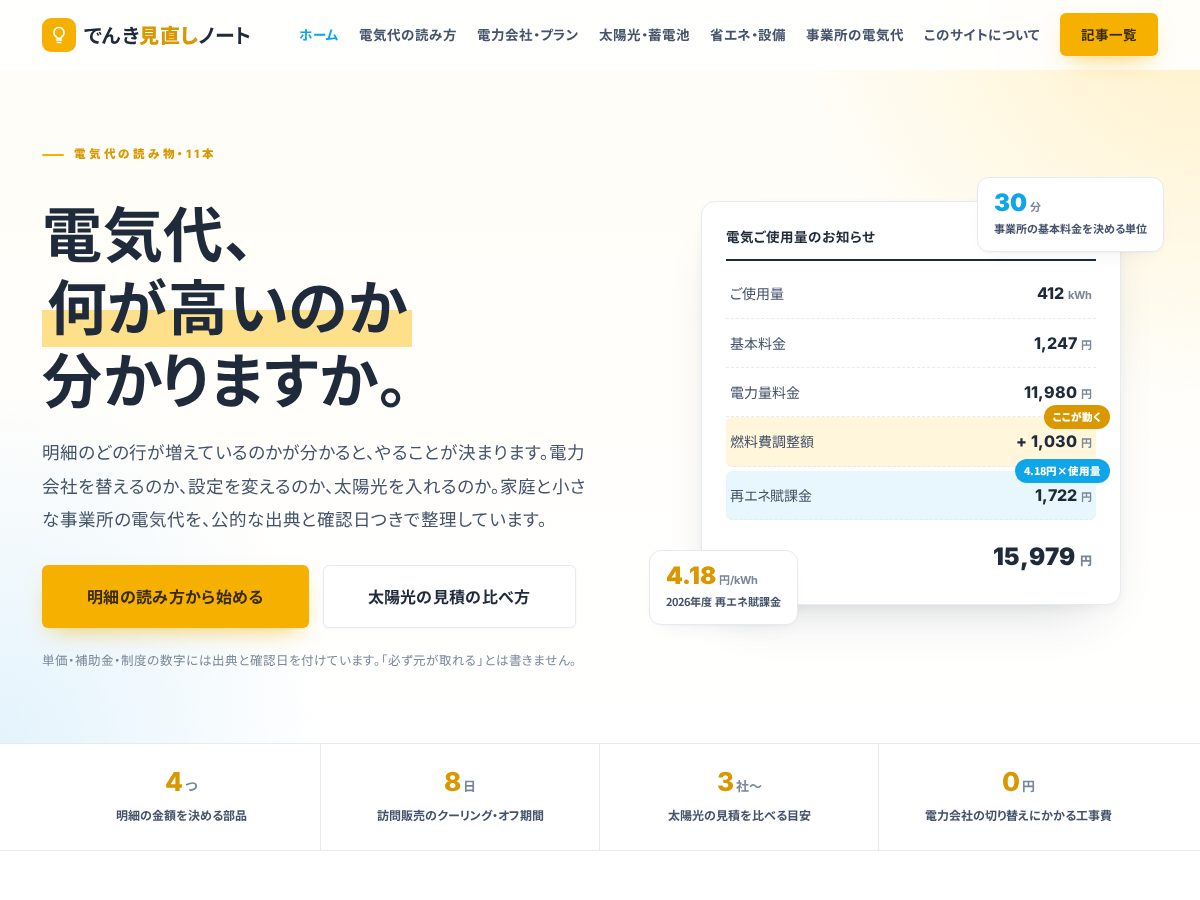This screenshot has width=1200, height=900.
Task: Open the 事業所の電気代 nav item
Action: click(854, 35)
